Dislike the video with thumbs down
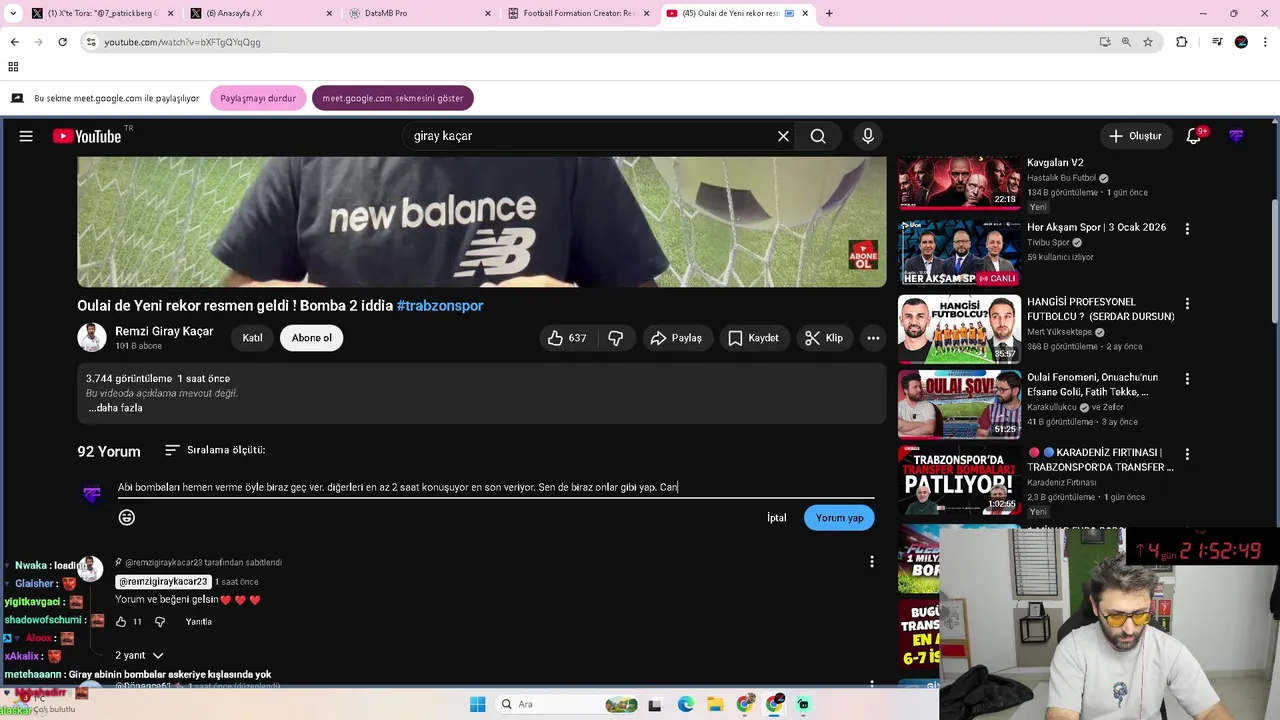Viewport: 1280px width, 720px height. pos(616,338)
